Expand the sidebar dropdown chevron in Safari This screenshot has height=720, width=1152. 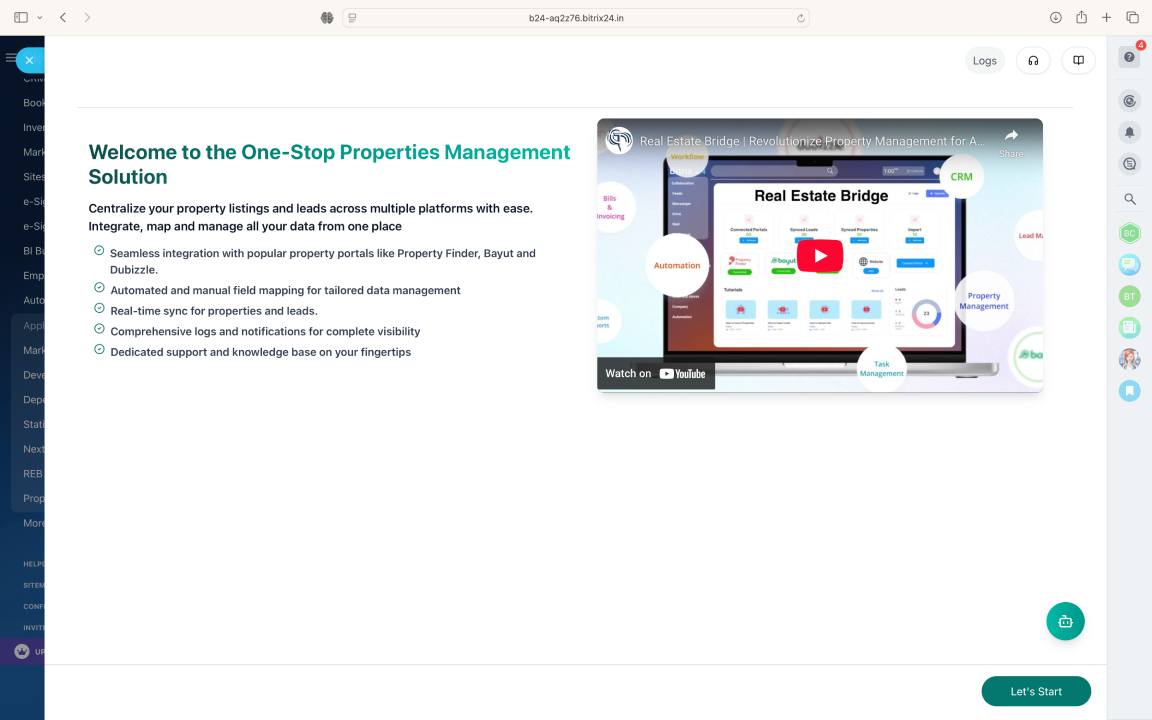pyautogui.click(x=40, y=18)
